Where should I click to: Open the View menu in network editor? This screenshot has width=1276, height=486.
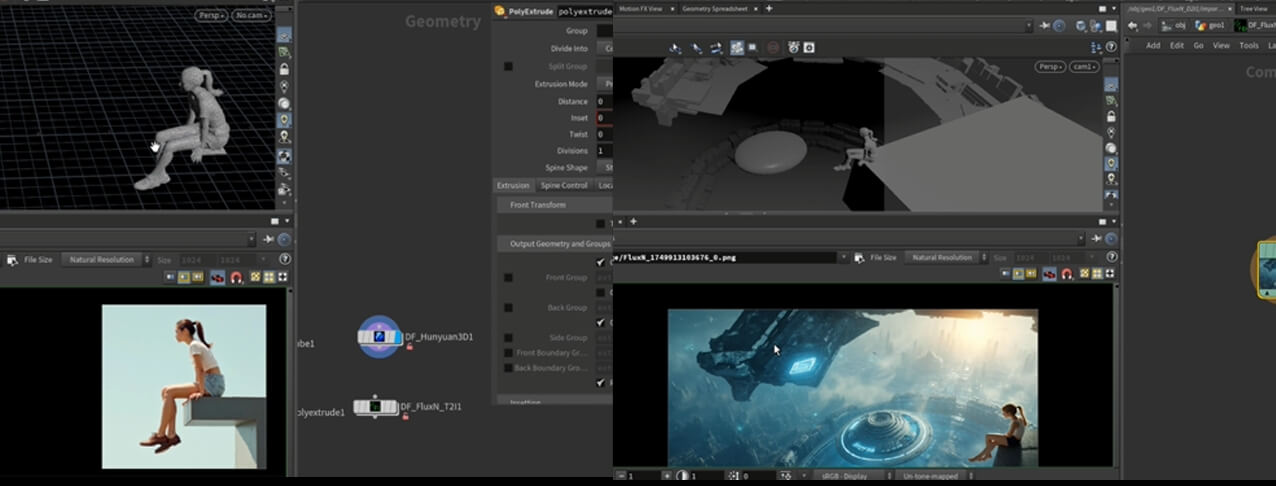[x=1221, y=46]
